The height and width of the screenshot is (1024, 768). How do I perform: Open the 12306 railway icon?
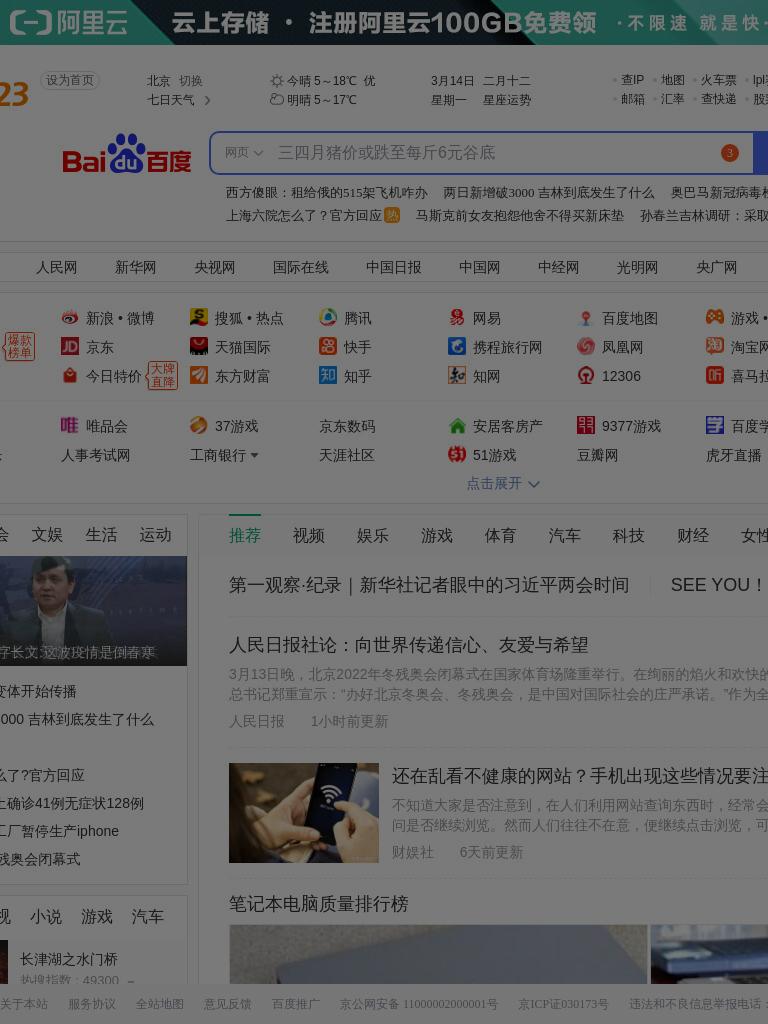click(586, 376)
